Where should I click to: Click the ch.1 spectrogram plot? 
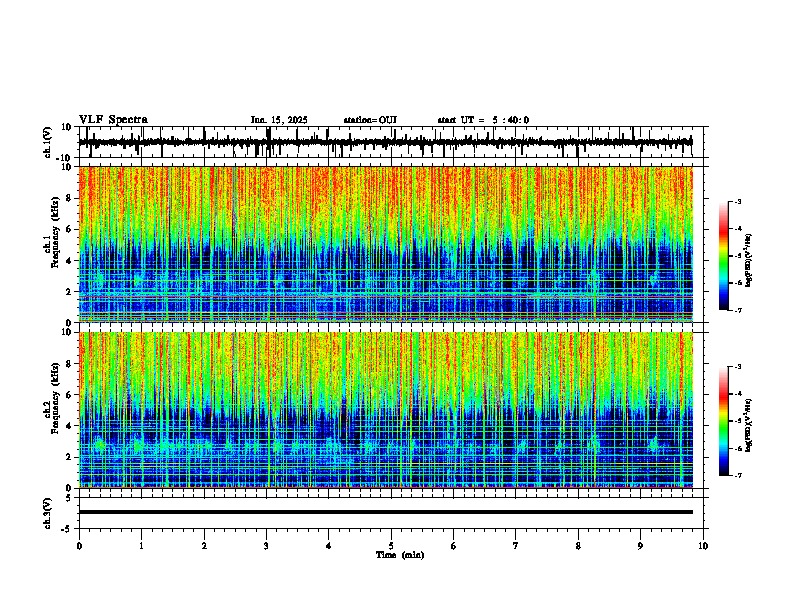pyautogui.click(x=385, y=244)
